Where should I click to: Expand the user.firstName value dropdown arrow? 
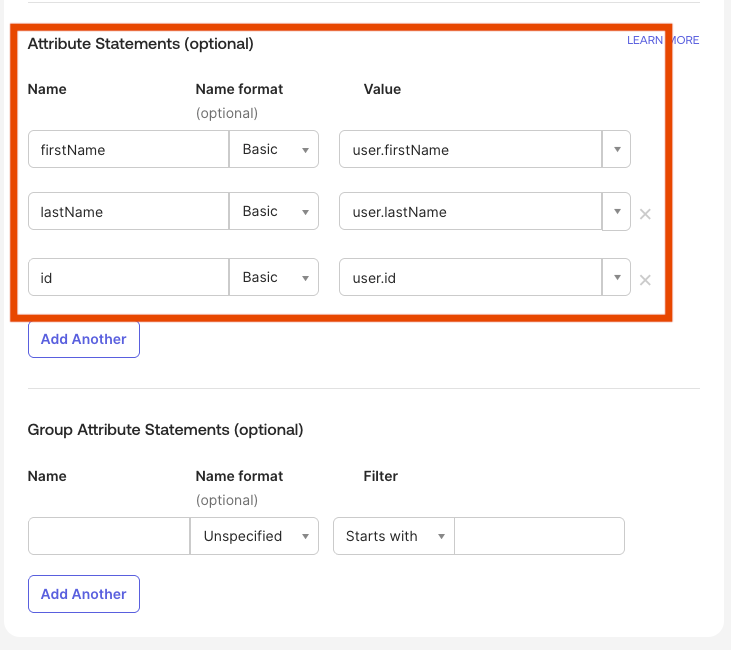click(616, 150)
